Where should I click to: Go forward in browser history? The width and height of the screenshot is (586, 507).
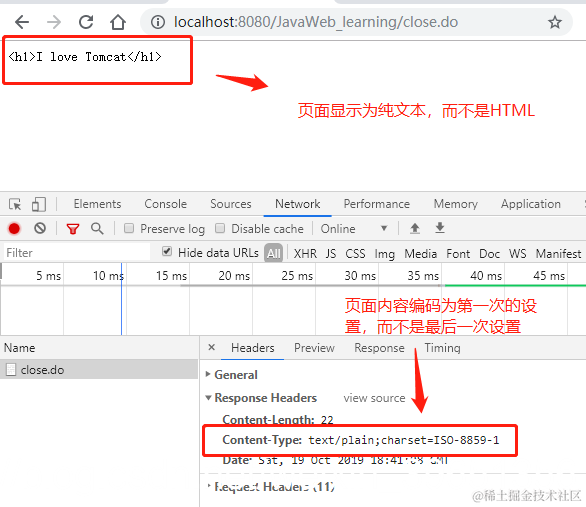point(54,22)
